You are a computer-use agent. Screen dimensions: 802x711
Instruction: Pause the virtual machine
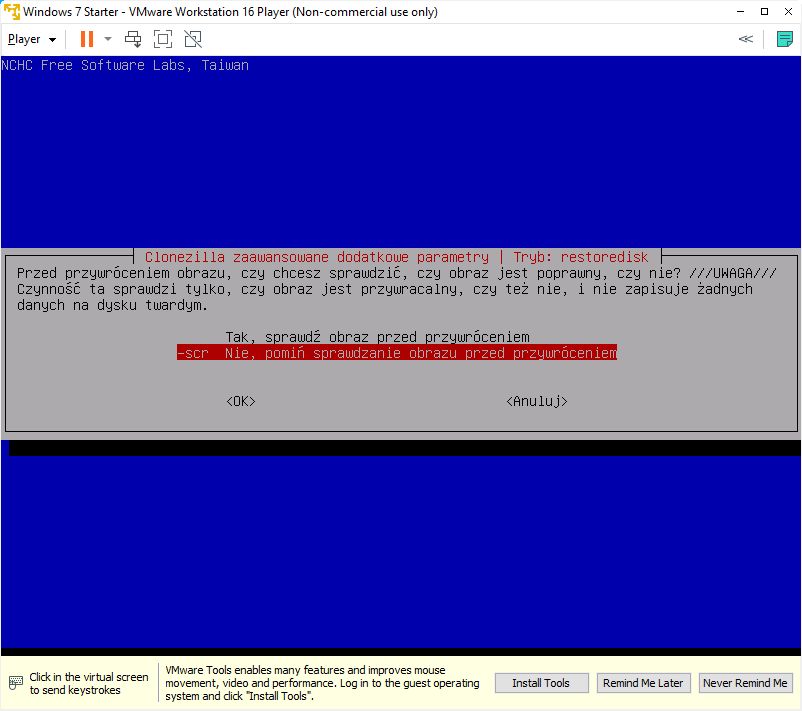(87, 39)
